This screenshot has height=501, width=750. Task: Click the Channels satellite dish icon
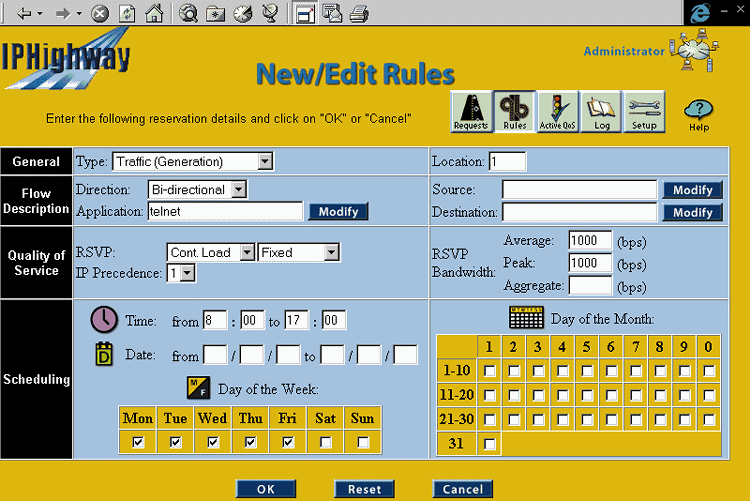click(270, 13)
